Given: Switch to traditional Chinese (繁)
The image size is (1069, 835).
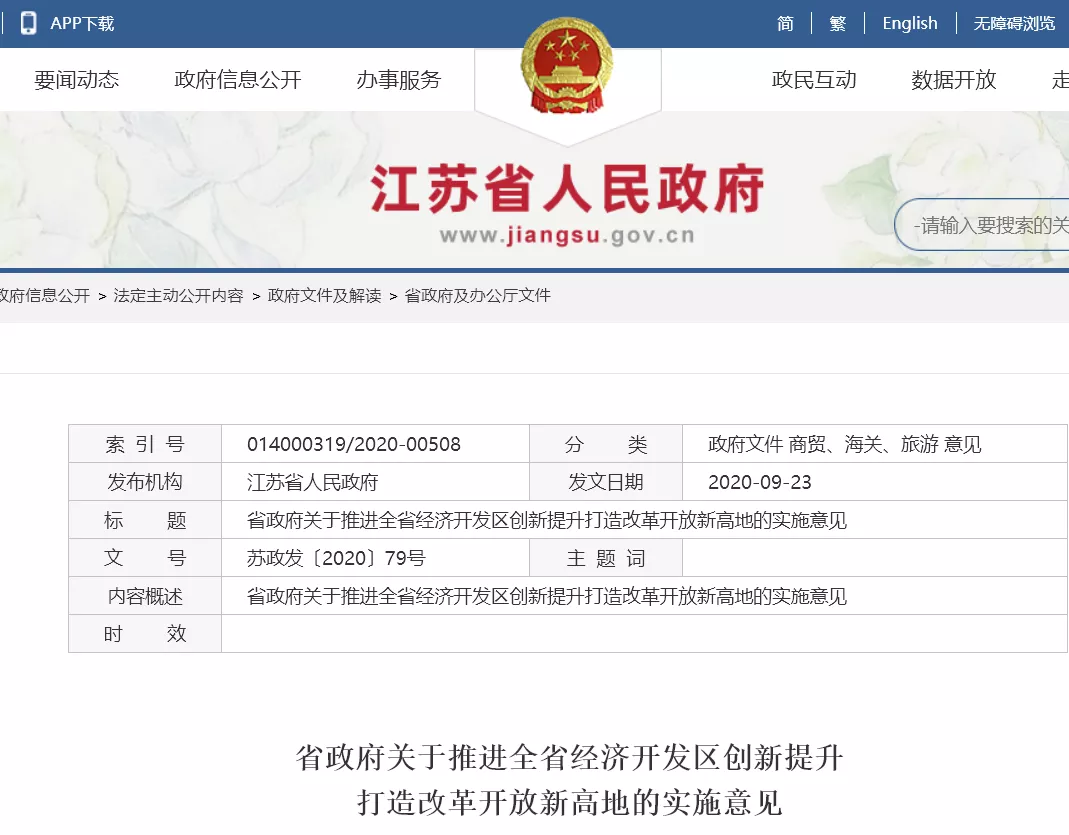Looking at the screenshot, I should coord(837,23).
